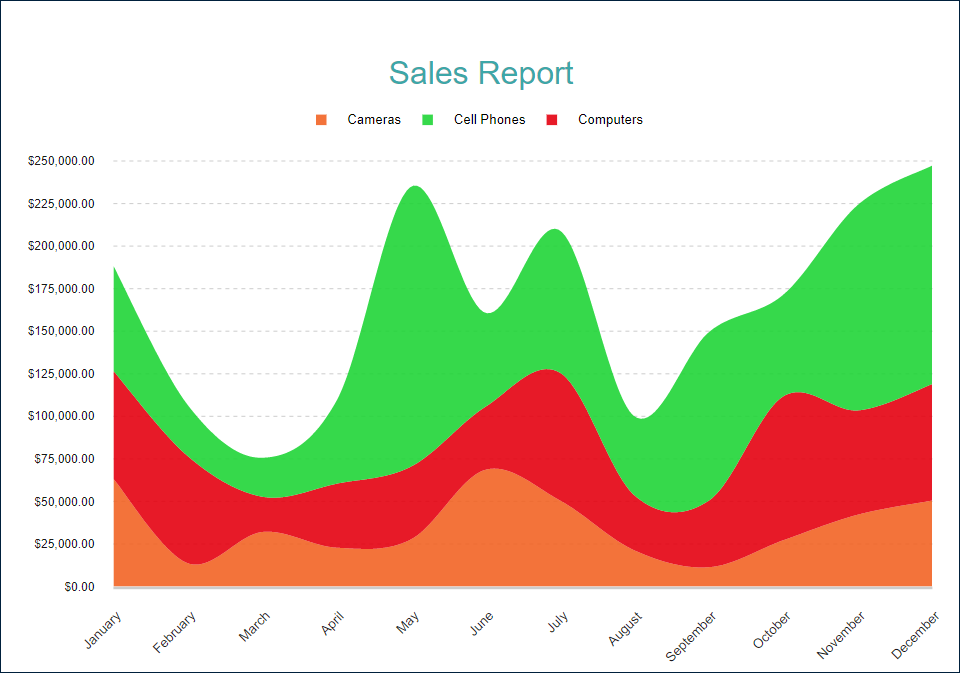
Task: Click the May axis label
Action: 408,625
